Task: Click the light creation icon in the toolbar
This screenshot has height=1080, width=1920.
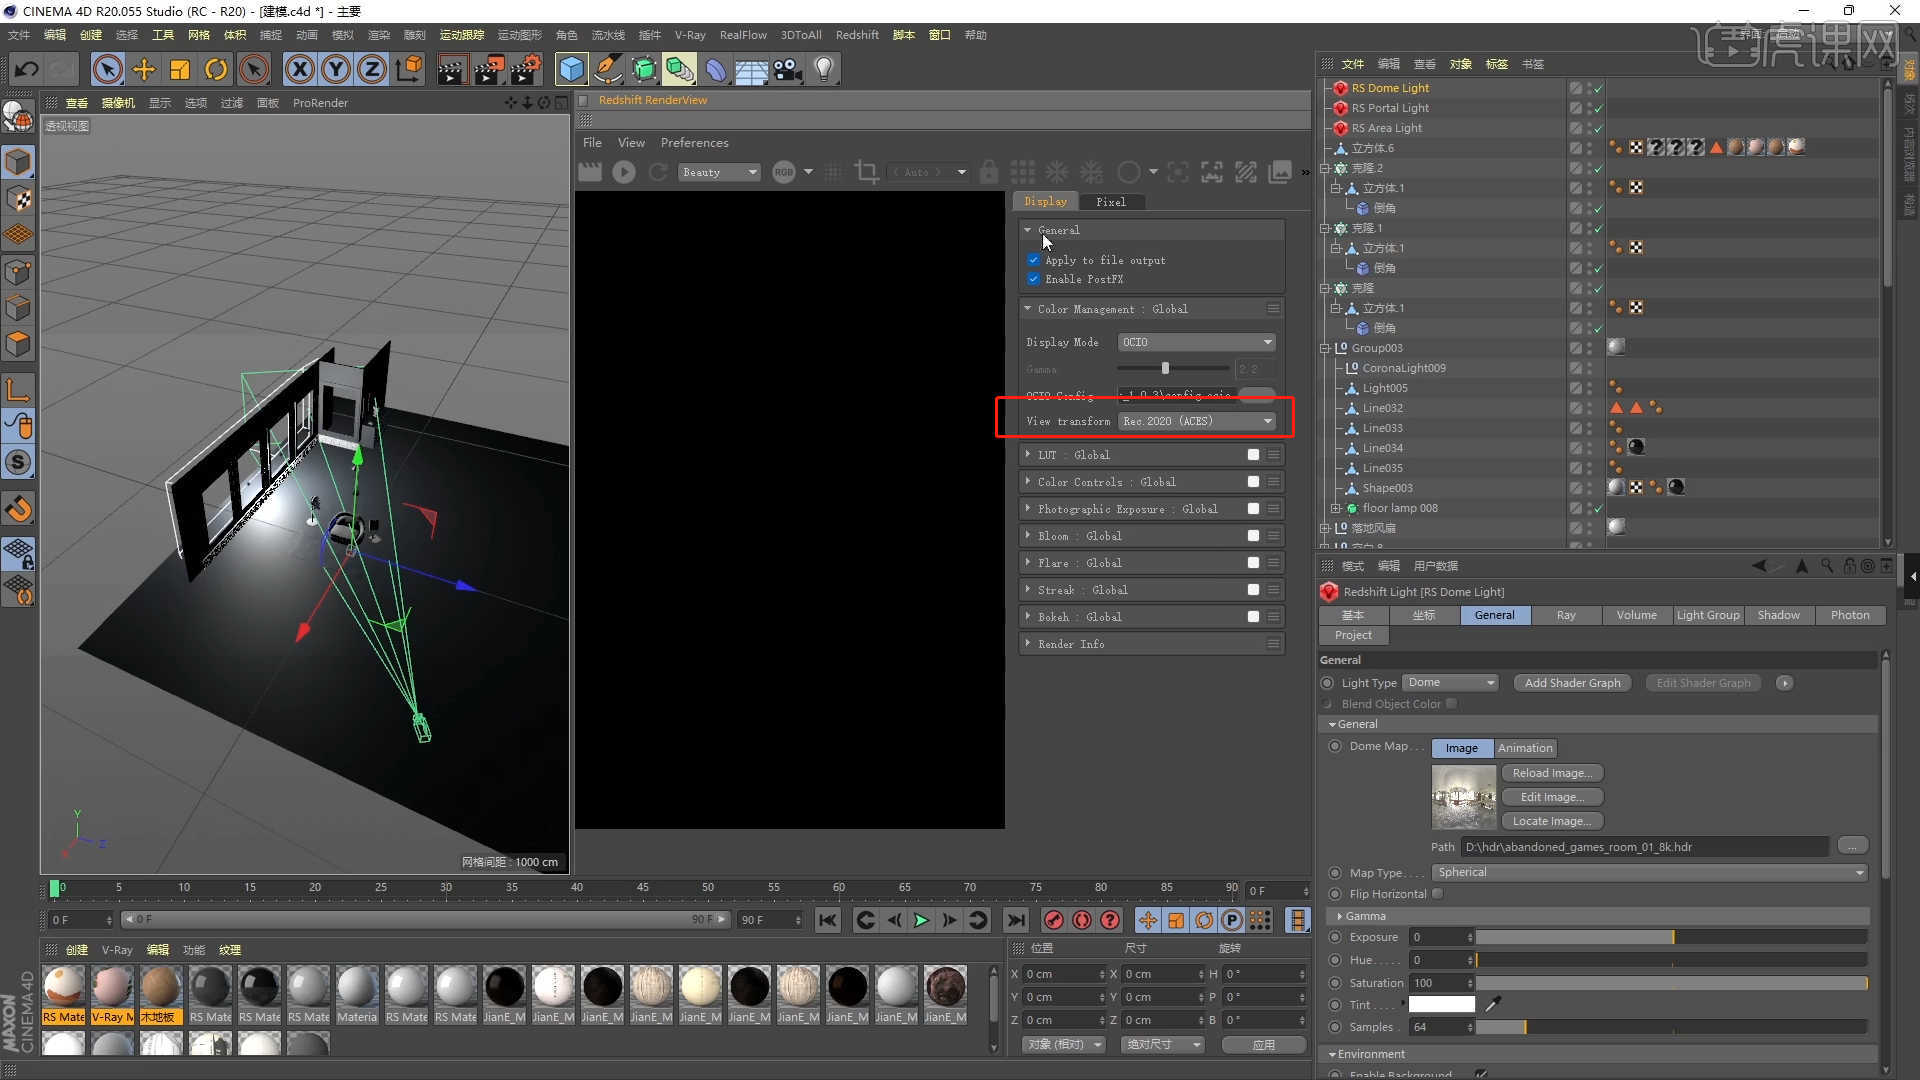Action: click(x=822, y=69)
